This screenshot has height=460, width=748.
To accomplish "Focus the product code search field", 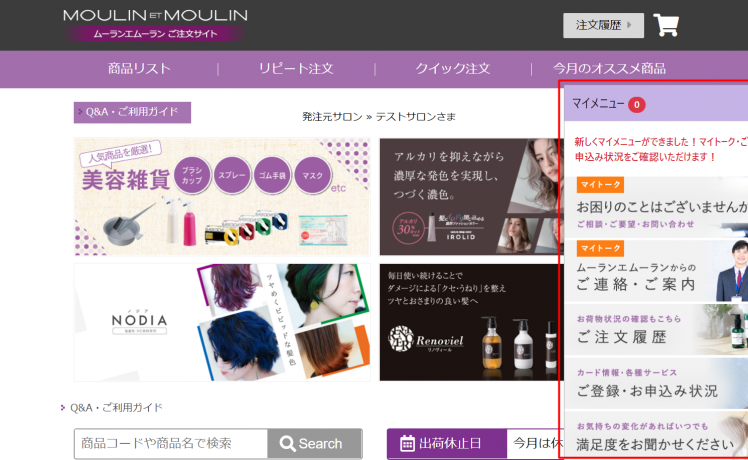I will [171, 443].
